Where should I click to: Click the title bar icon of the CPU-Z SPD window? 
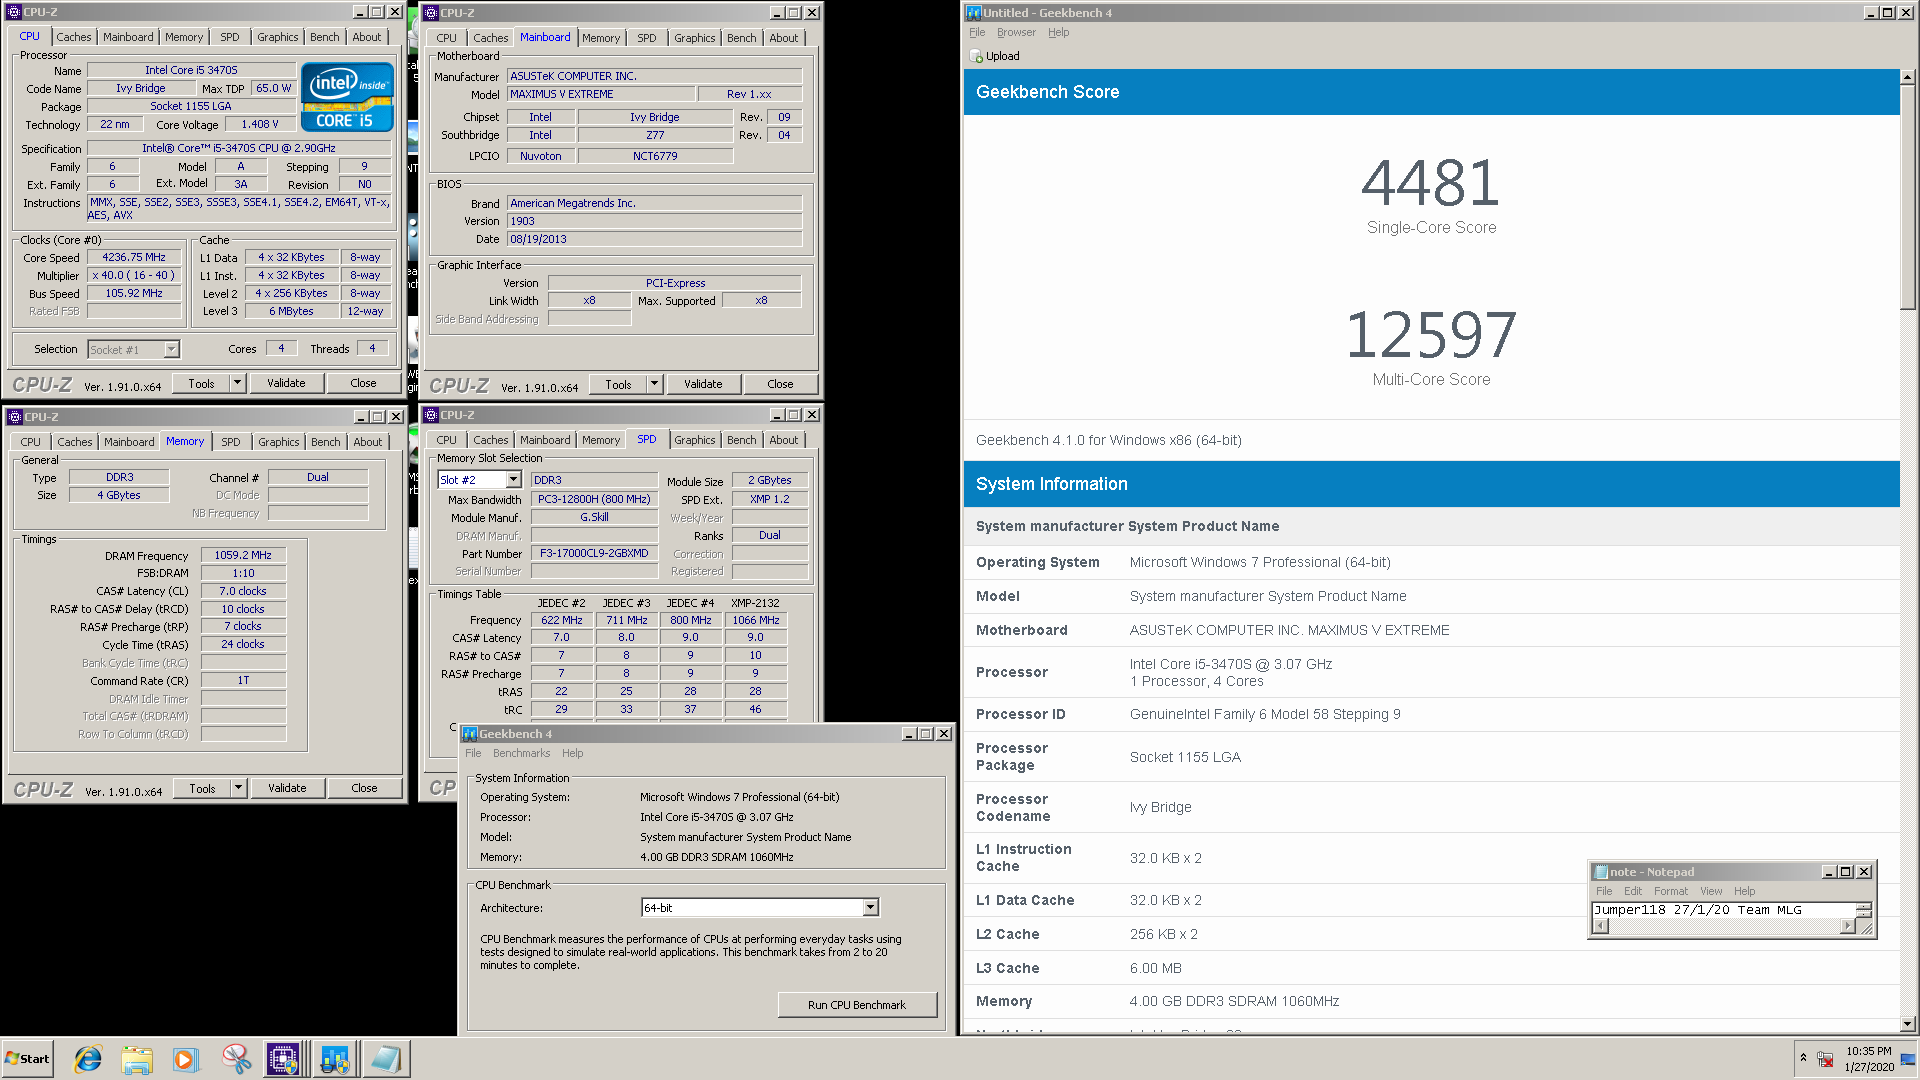[x=431, y=415]
